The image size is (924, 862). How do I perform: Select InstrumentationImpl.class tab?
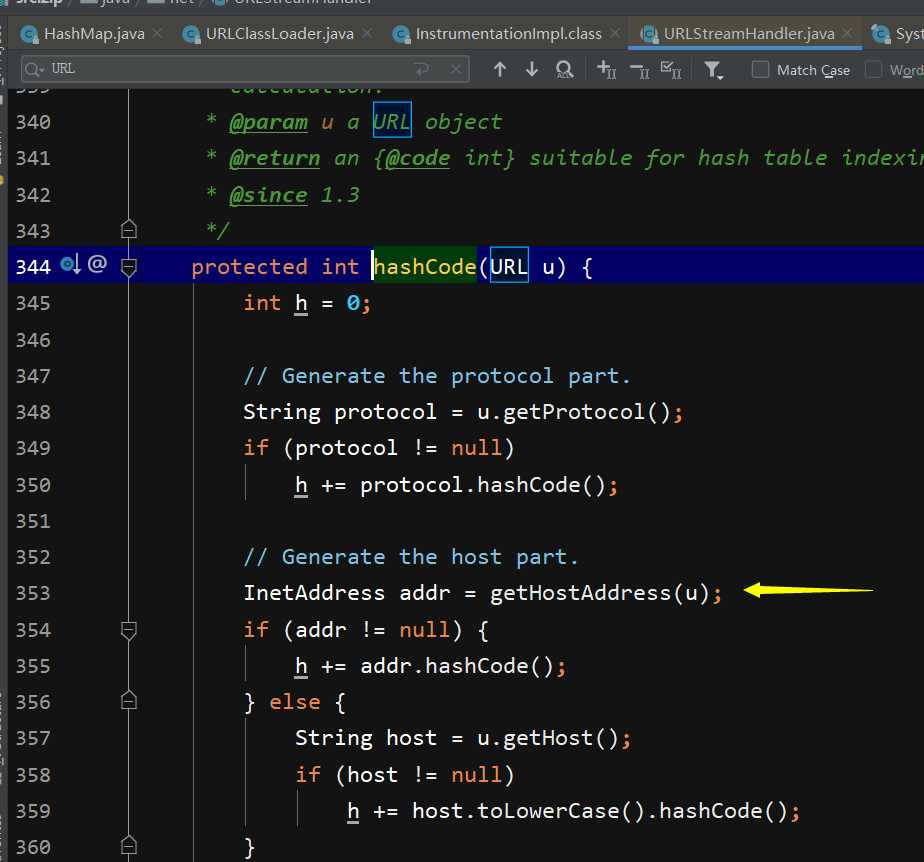coord(509,34)
